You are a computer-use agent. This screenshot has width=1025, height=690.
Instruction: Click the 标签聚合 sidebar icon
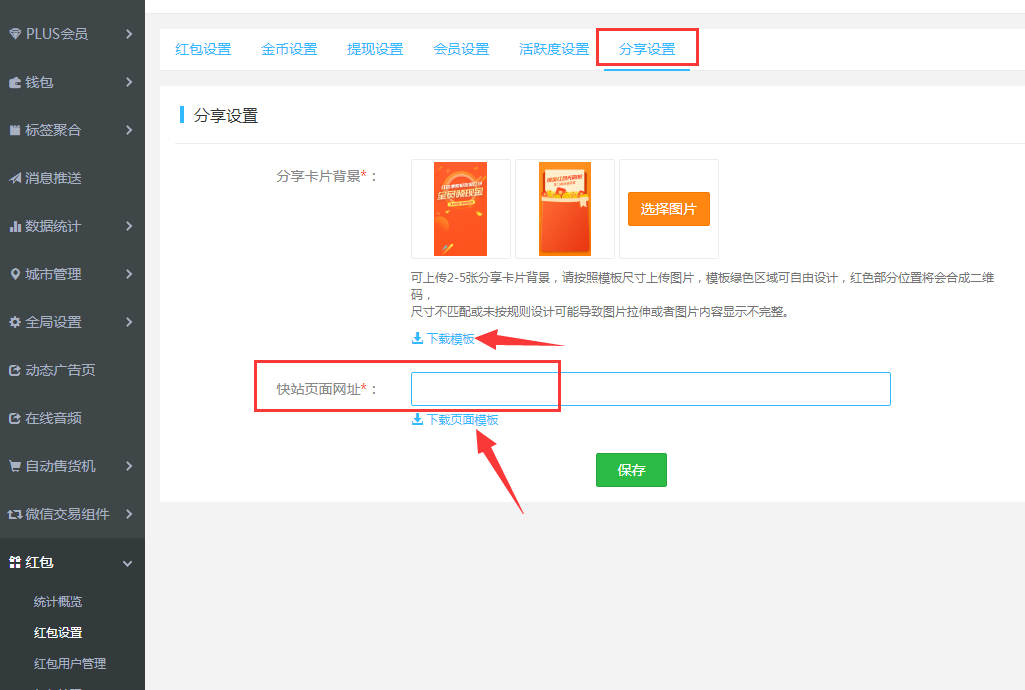click(15, 130)
